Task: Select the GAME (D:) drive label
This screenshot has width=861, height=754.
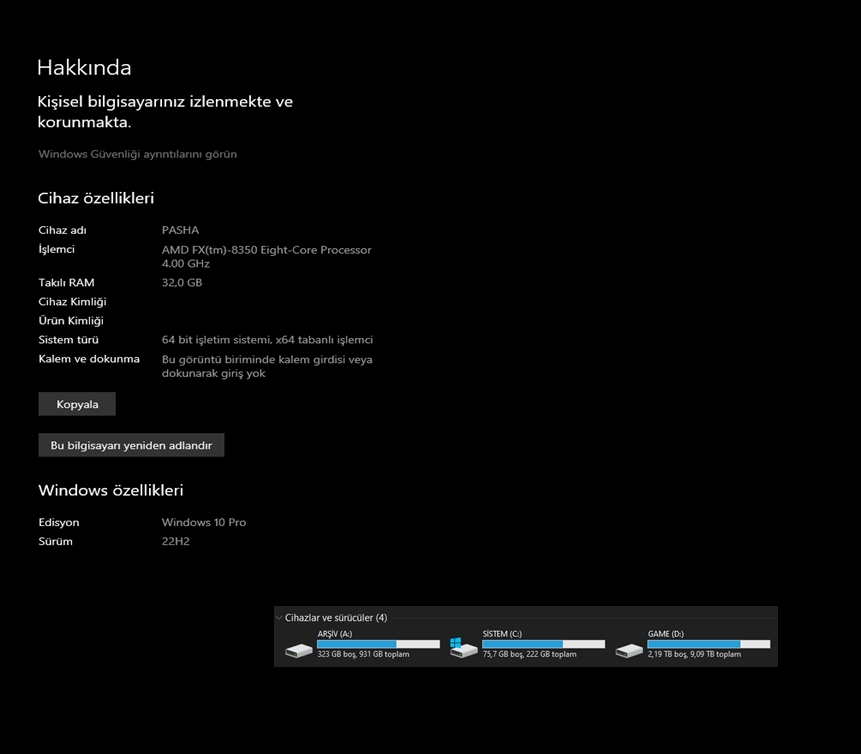Action: tap(666, 634)
